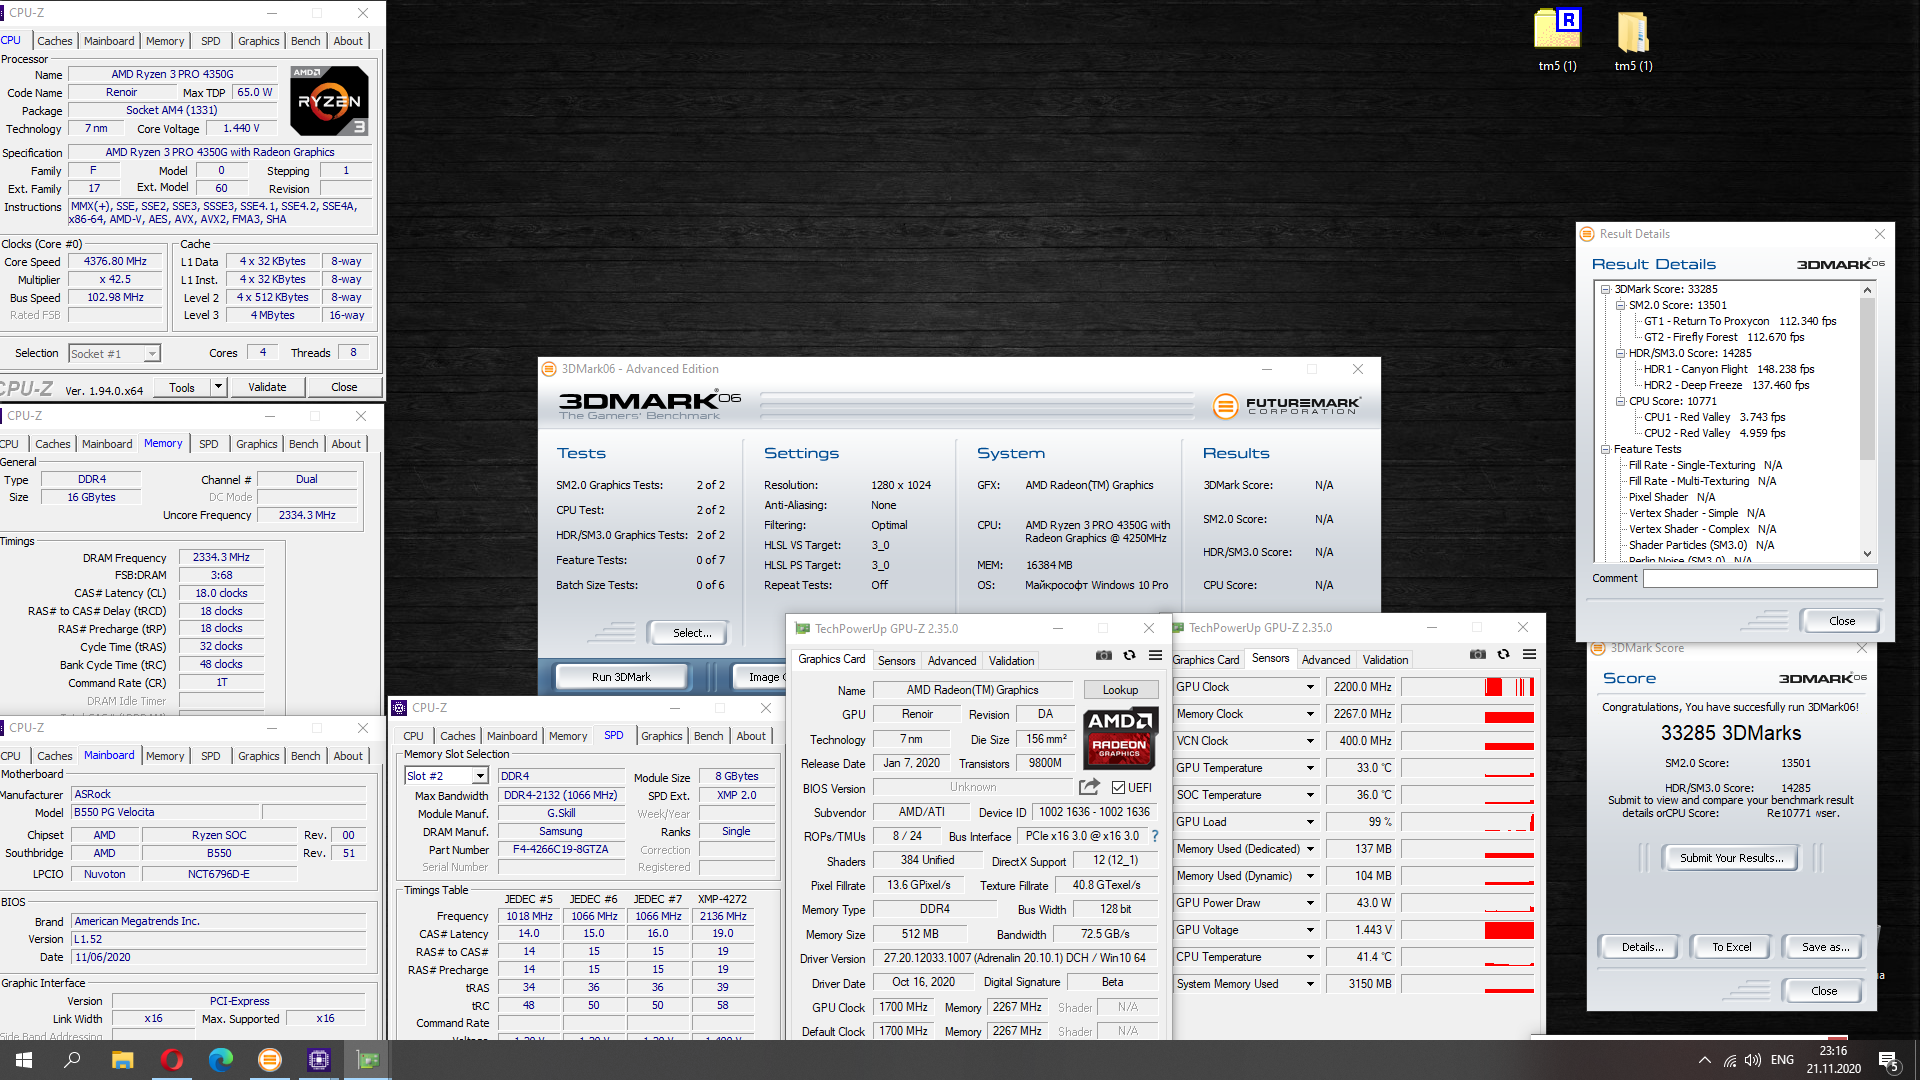Image resolution: width=1920 pixels, height=1080 pixels.
Task: Collapse the 3DMark Score tree node
Action: [x=1606, y=289]
